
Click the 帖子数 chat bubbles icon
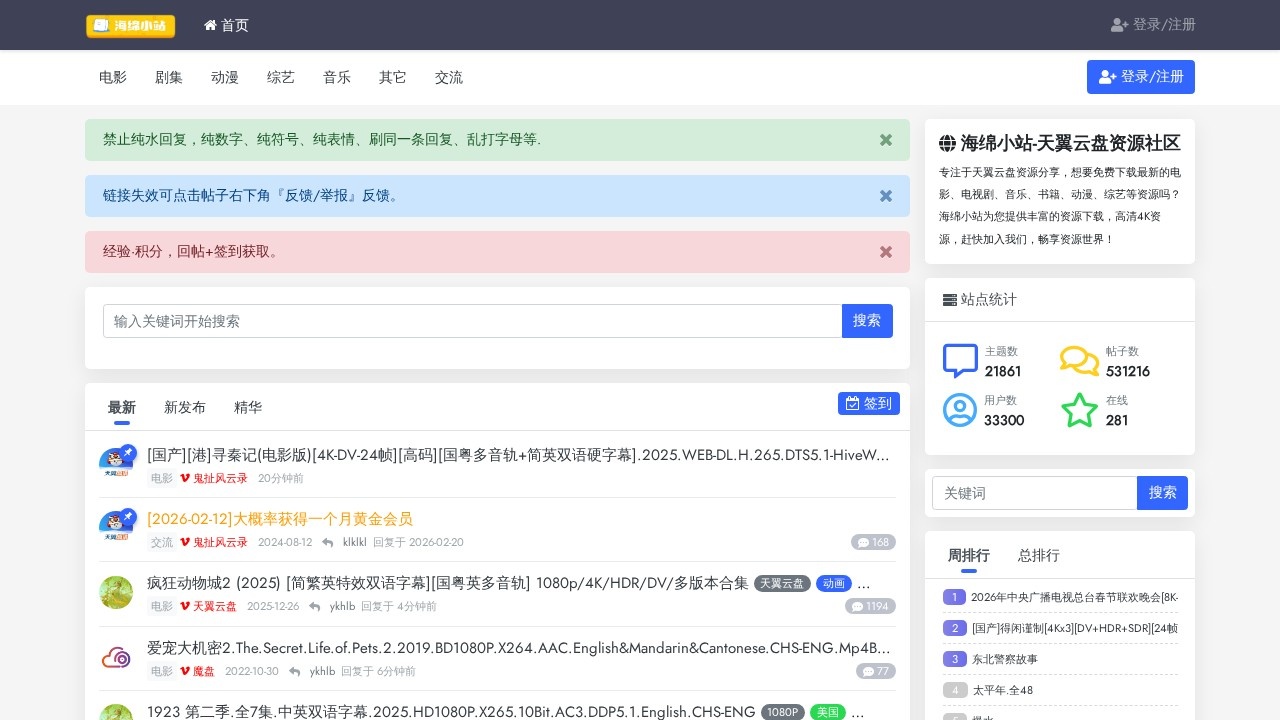coord(1079,361)
